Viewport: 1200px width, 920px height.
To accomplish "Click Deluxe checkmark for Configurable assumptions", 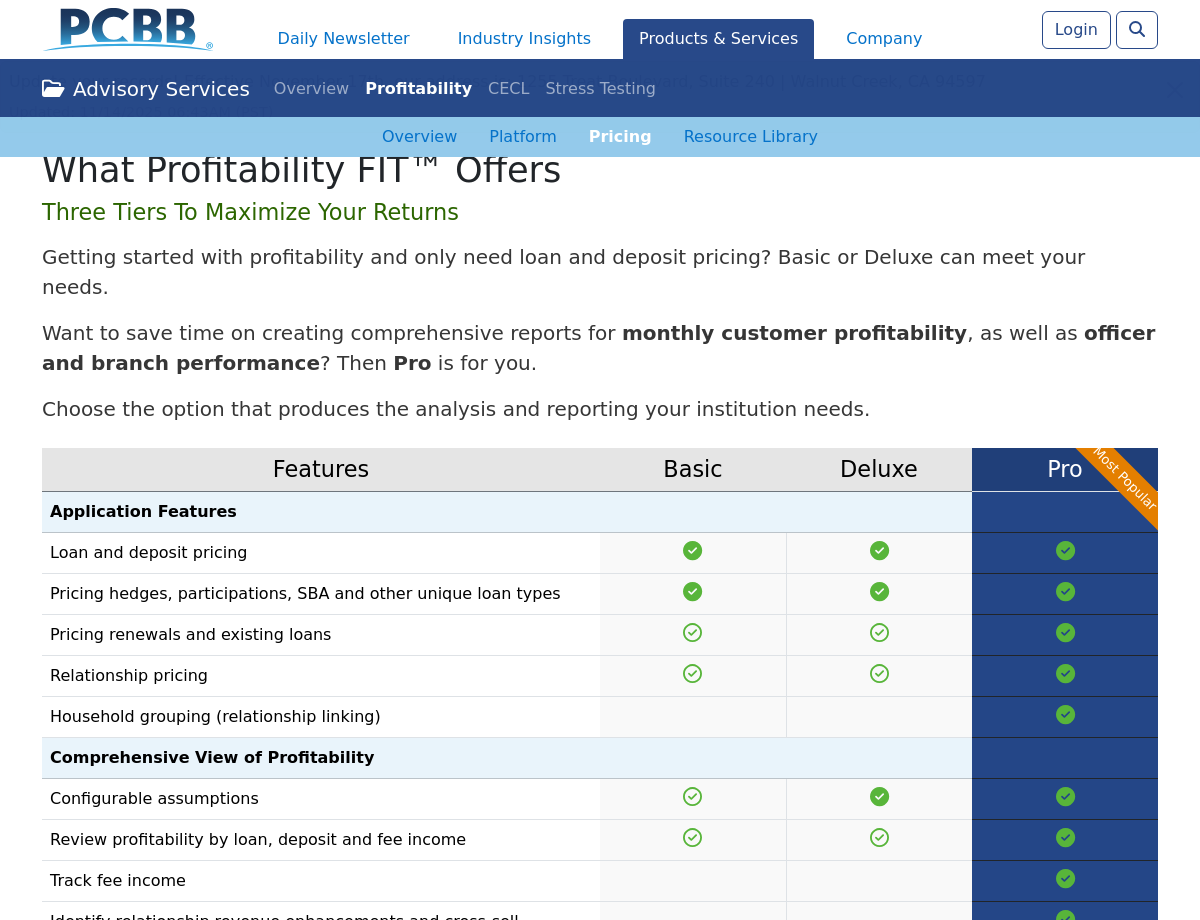I will pyautogui.click(x=879, y=797).
